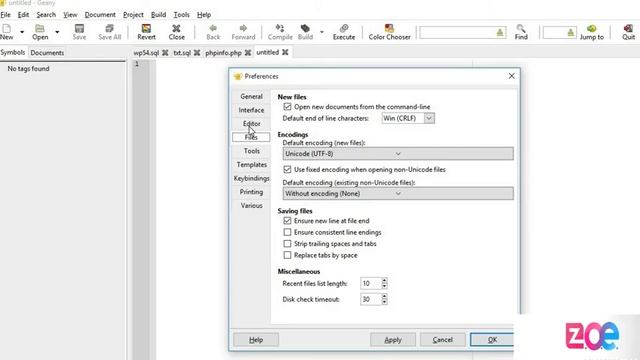The image size is (640, 360).
Task: Enable Ensure consistent line endings
Action: pyautogui.click(x=287, y=232)
